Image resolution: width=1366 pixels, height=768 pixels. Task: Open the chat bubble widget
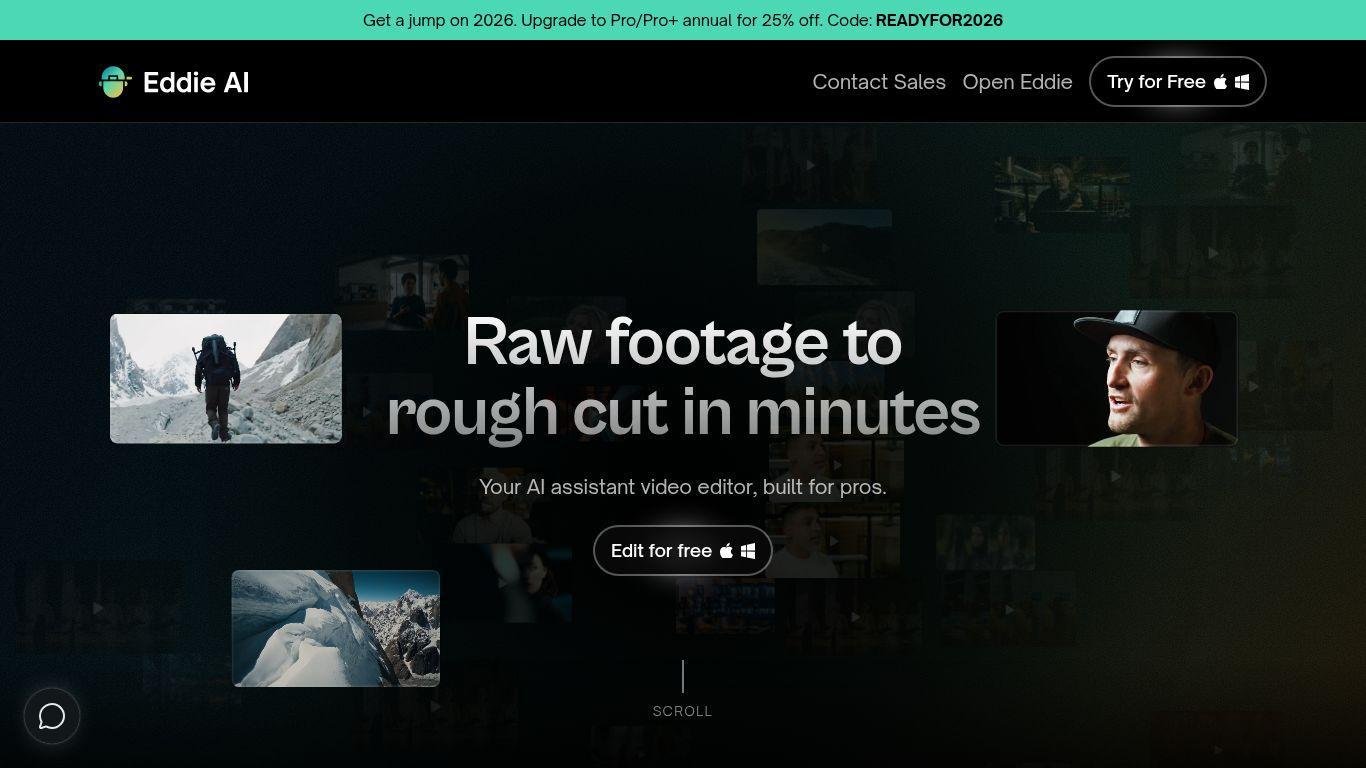click(x=52, y=716)
